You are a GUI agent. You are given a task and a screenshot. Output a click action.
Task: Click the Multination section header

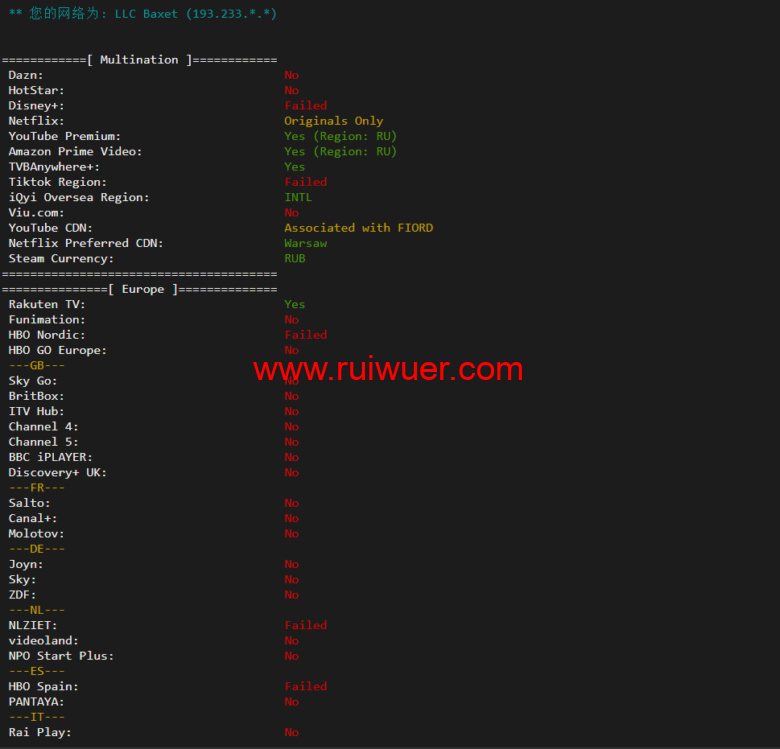click(x=139, y=60)
